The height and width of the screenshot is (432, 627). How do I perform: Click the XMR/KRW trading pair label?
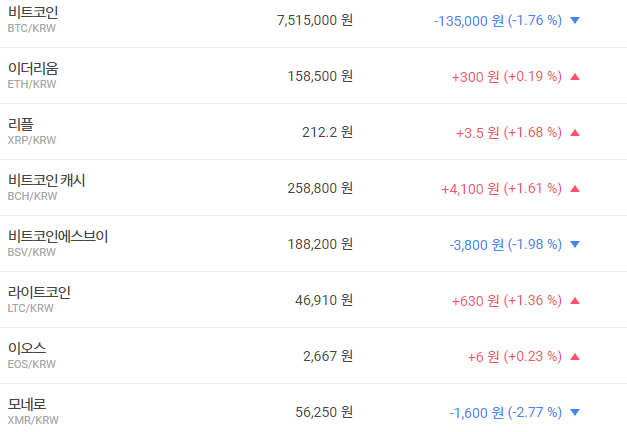32,421
